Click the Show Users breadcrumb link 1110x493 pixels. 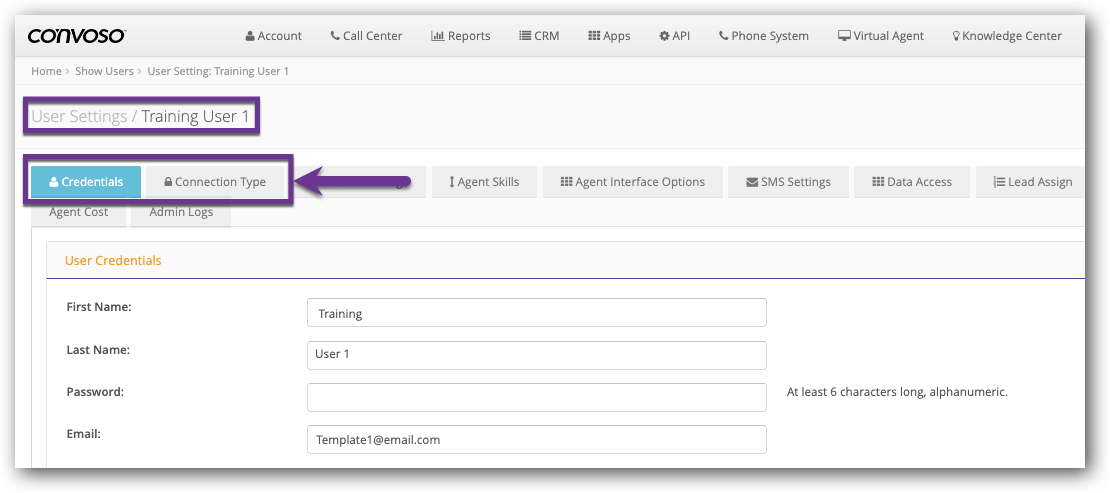105,71
